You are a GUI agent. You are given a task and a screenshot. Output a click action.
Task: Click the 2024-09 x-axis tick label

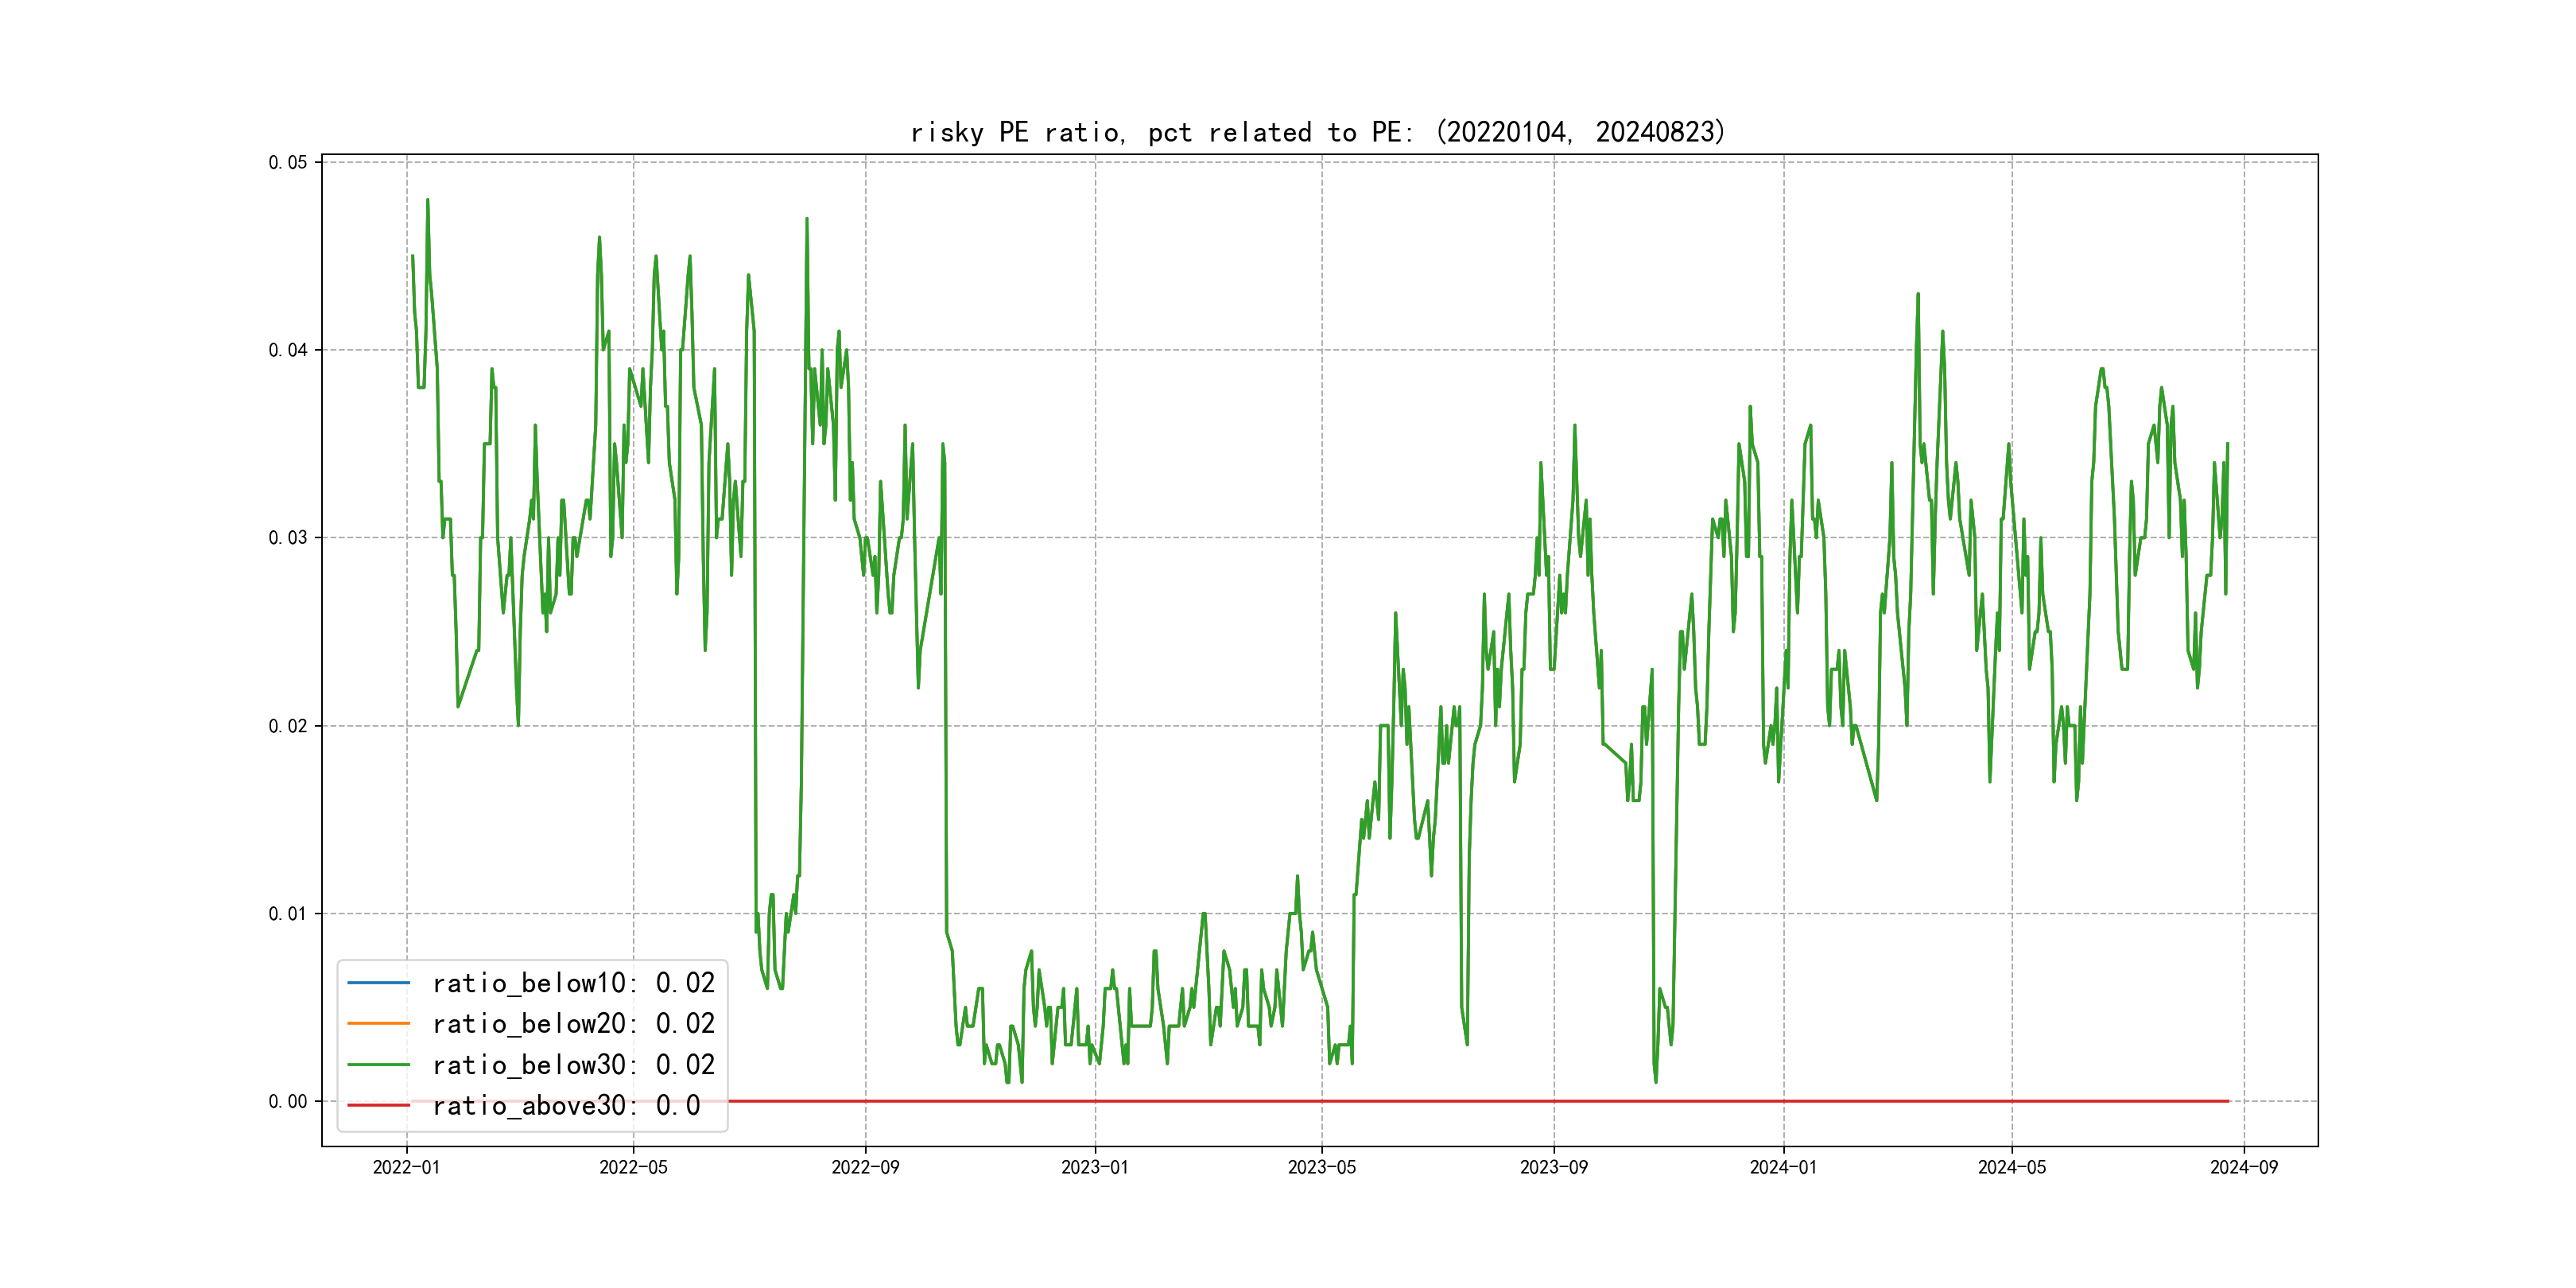[x=2243, y=1167]
